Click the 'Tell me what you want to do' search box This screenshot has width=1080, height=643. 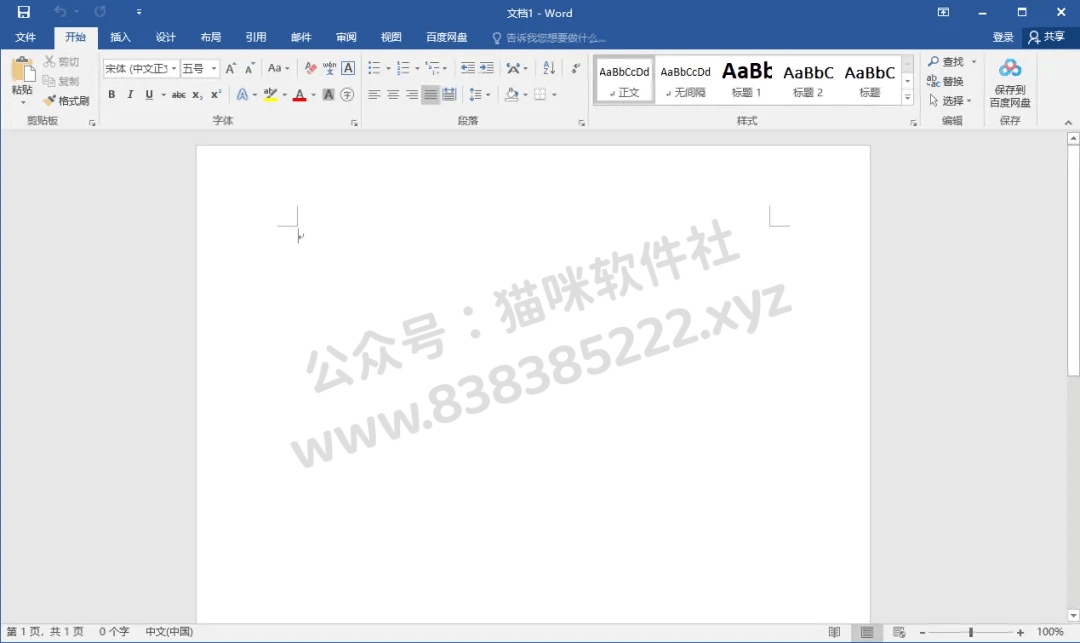[x=550, y=38]
